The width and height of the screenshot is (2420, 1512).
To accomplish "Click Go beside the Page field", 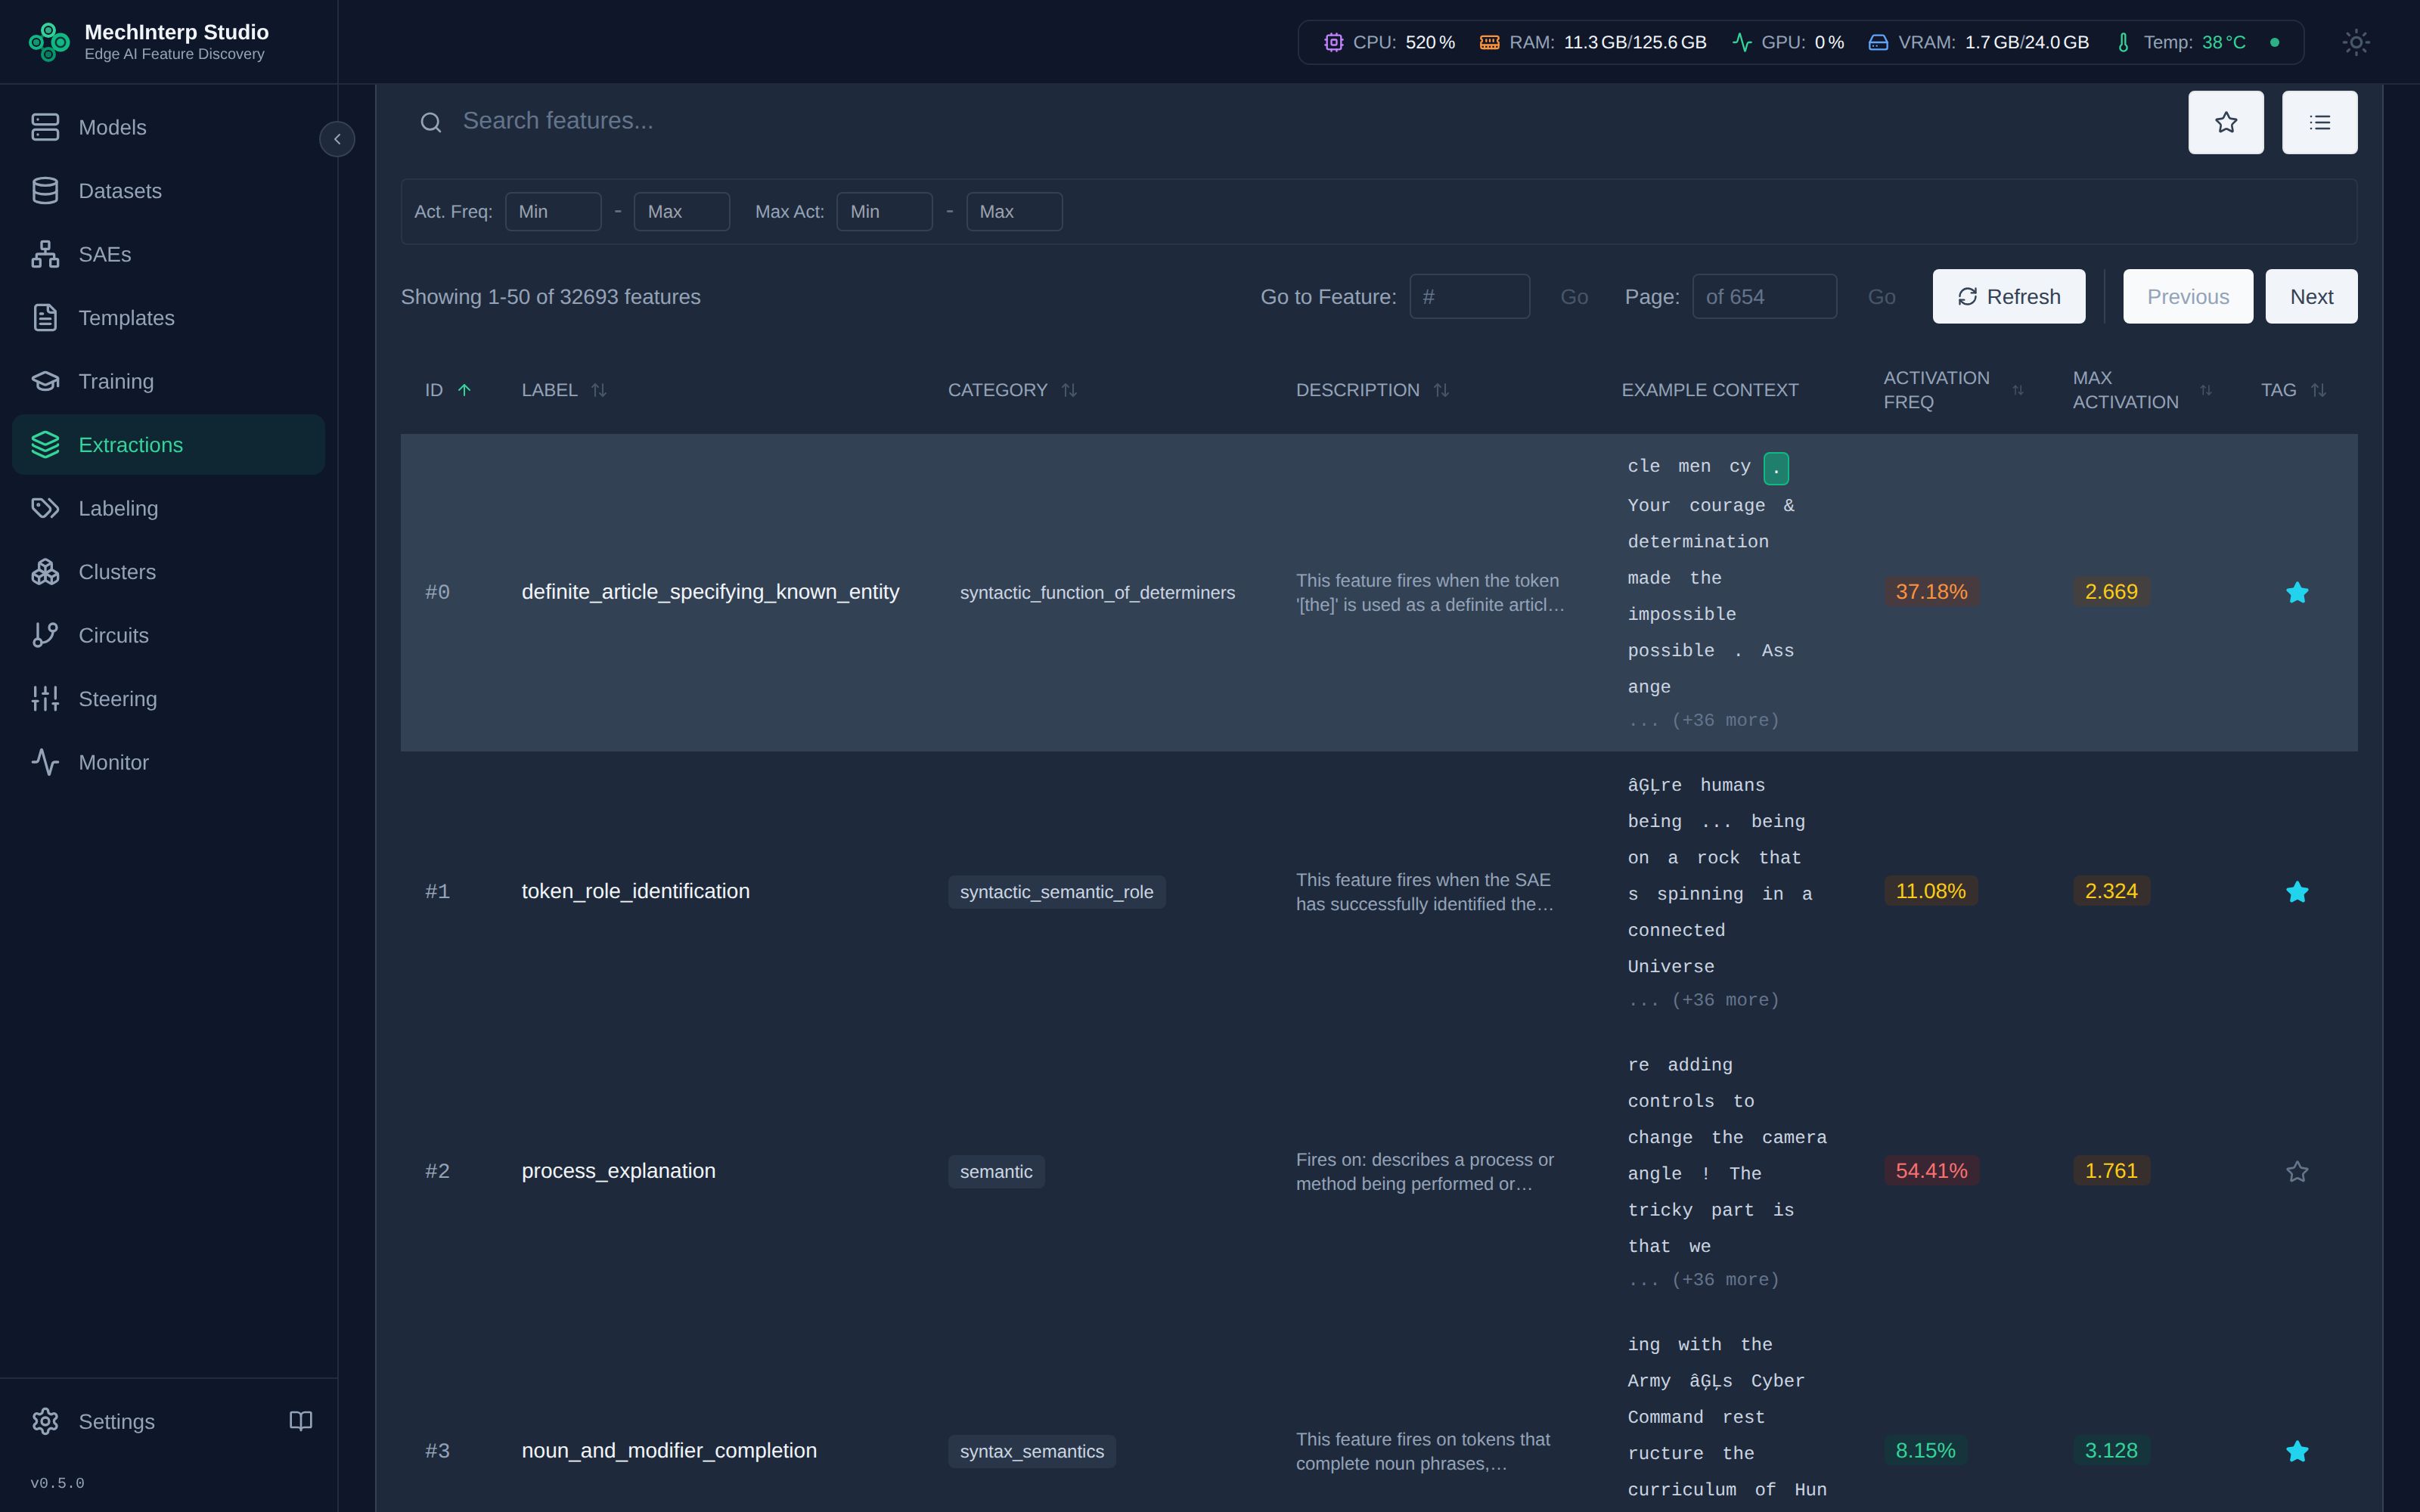I will [1881, 297].
